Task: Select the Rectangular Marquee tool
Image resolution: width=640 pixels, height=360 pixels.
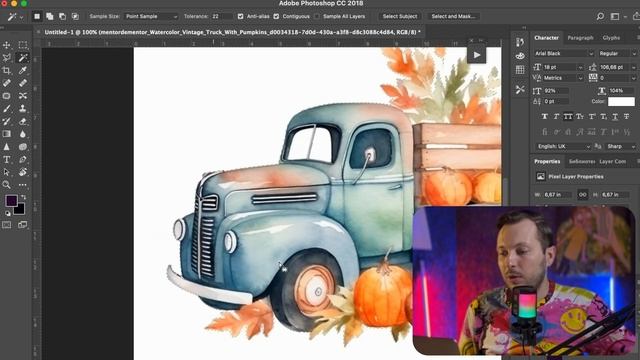Action: (23, 44)
